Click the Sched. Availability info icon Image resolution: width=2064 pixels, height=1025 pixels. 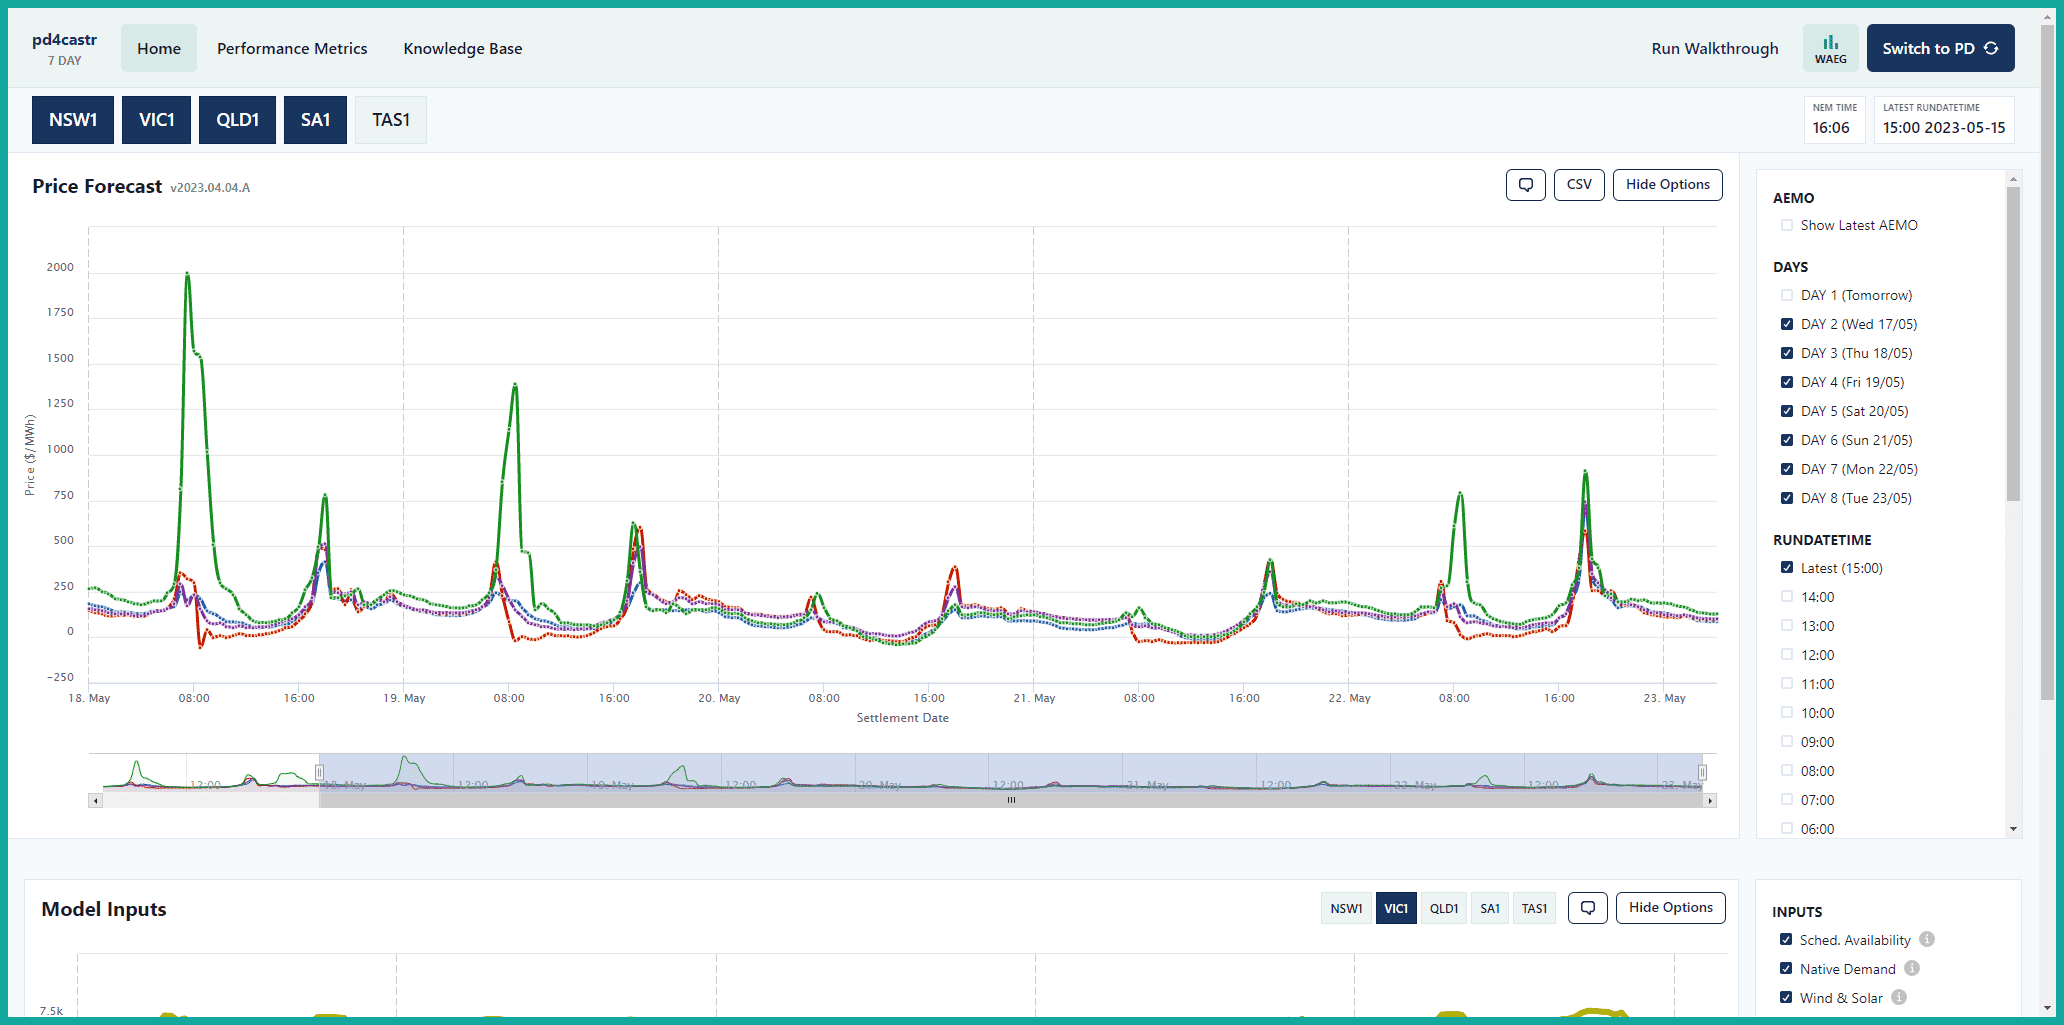(x=1927, y=940)
